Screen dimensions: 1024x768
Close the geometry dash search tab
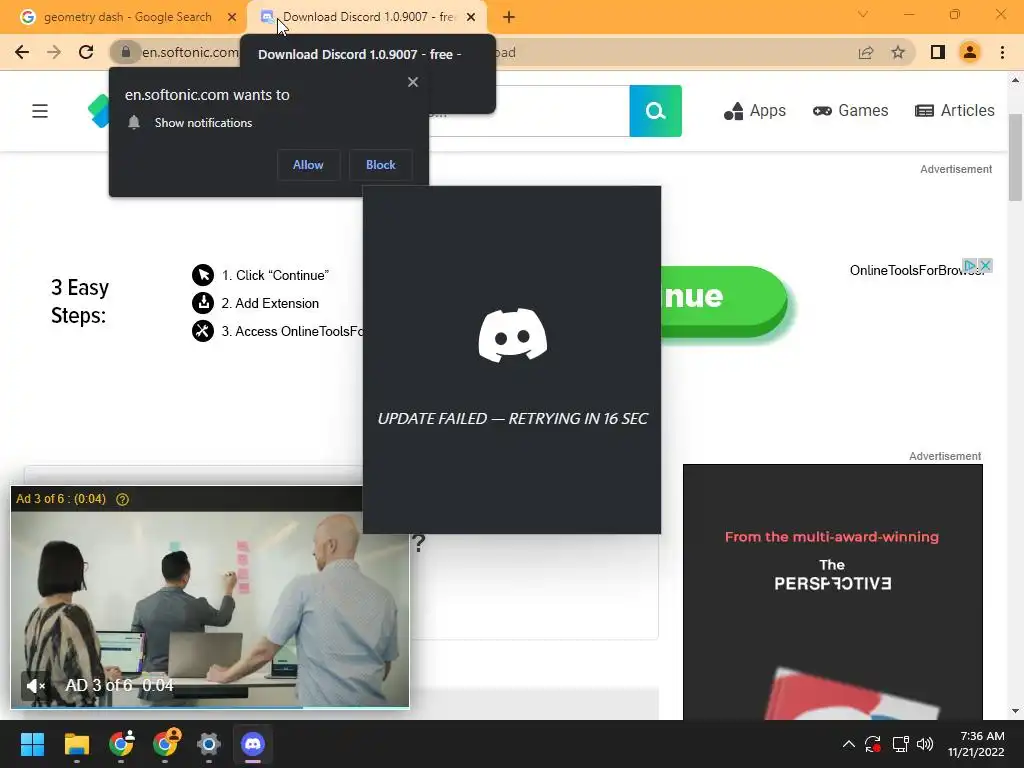coord(232,17)
